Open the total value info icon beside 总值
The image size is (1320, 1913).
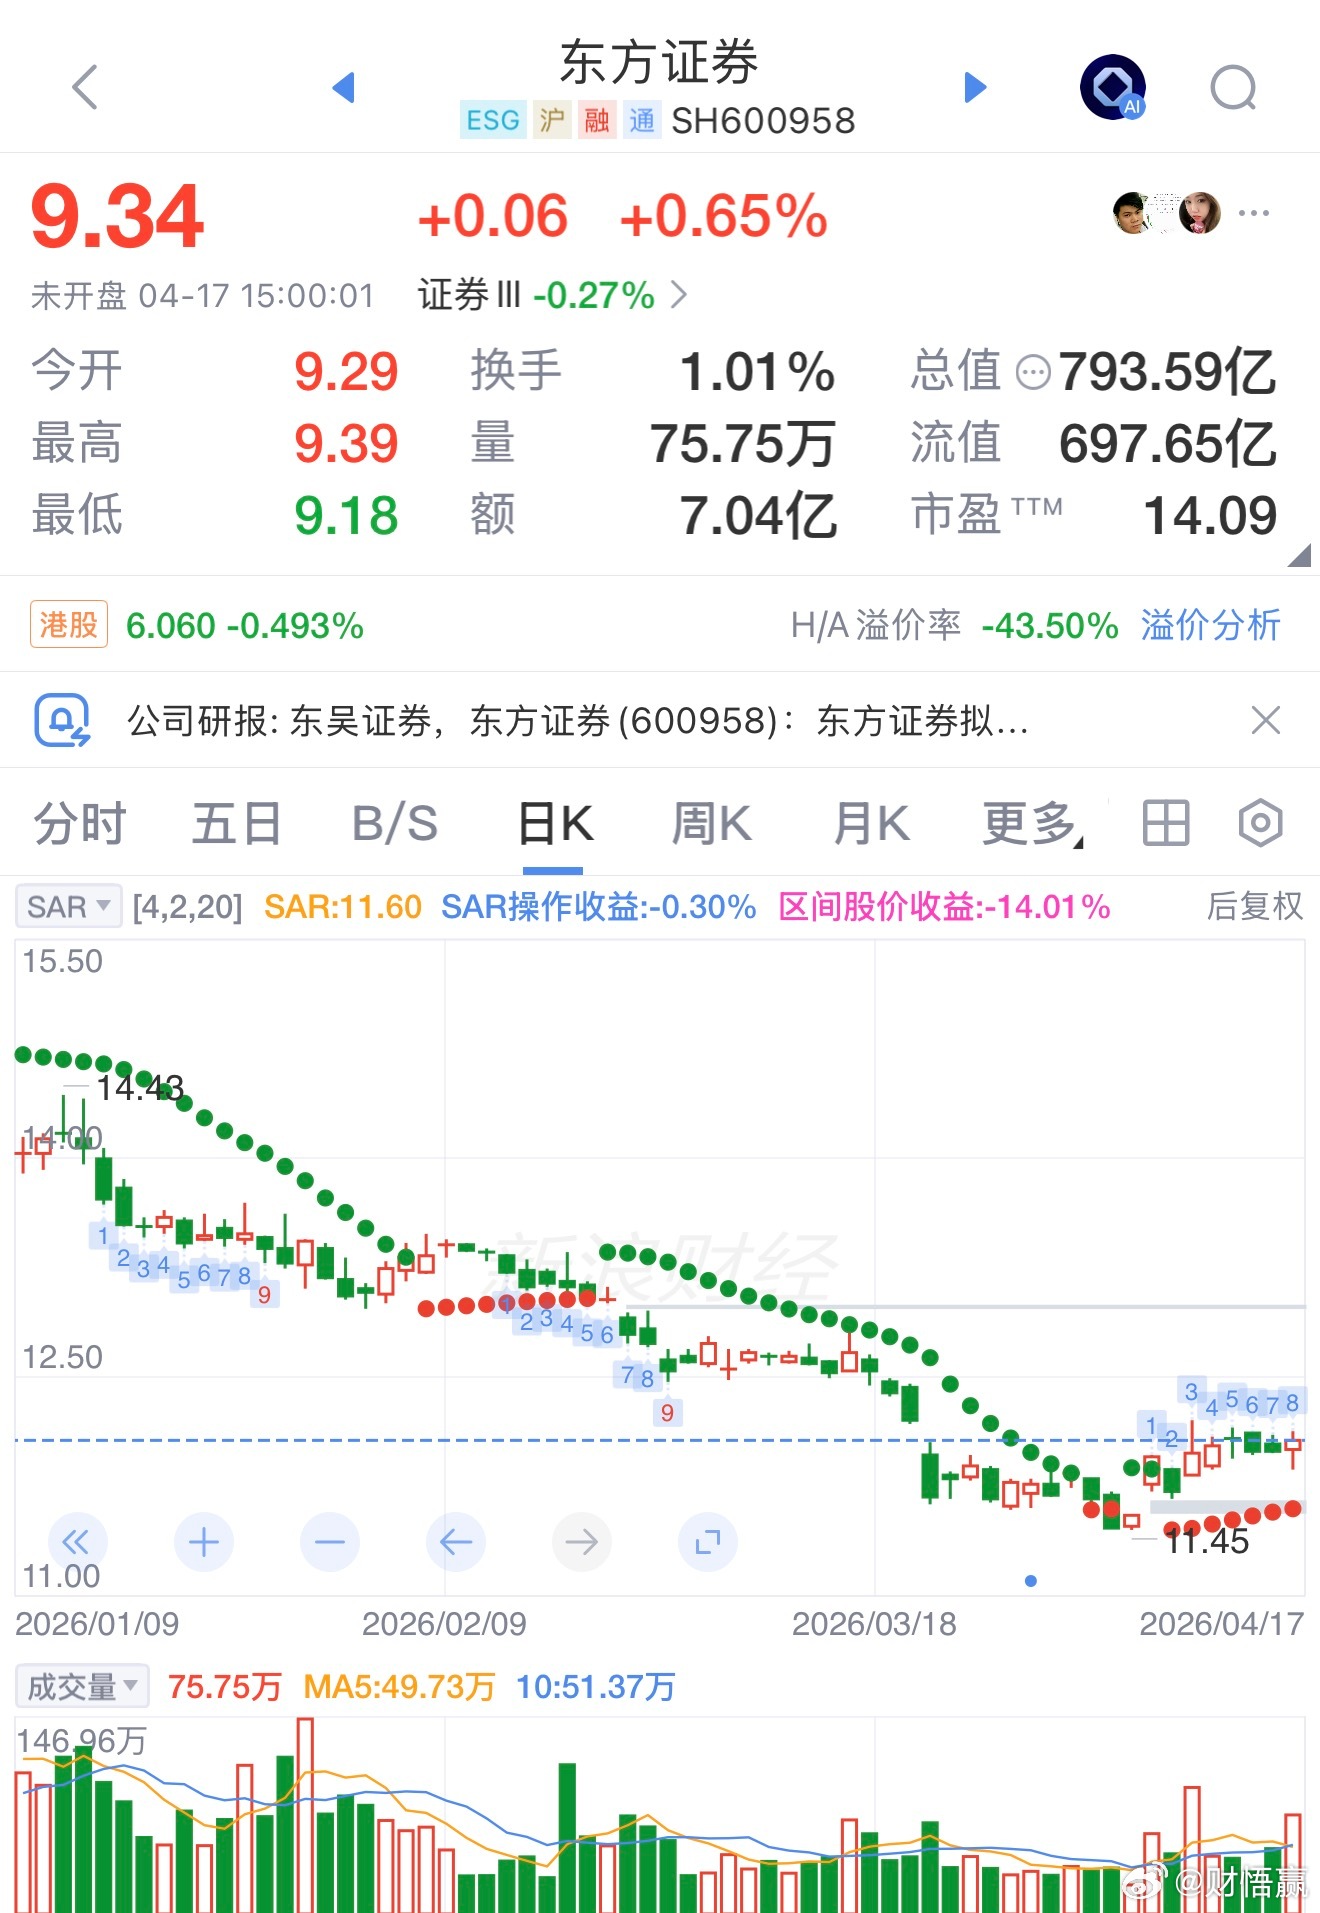tap(1033, 373)
